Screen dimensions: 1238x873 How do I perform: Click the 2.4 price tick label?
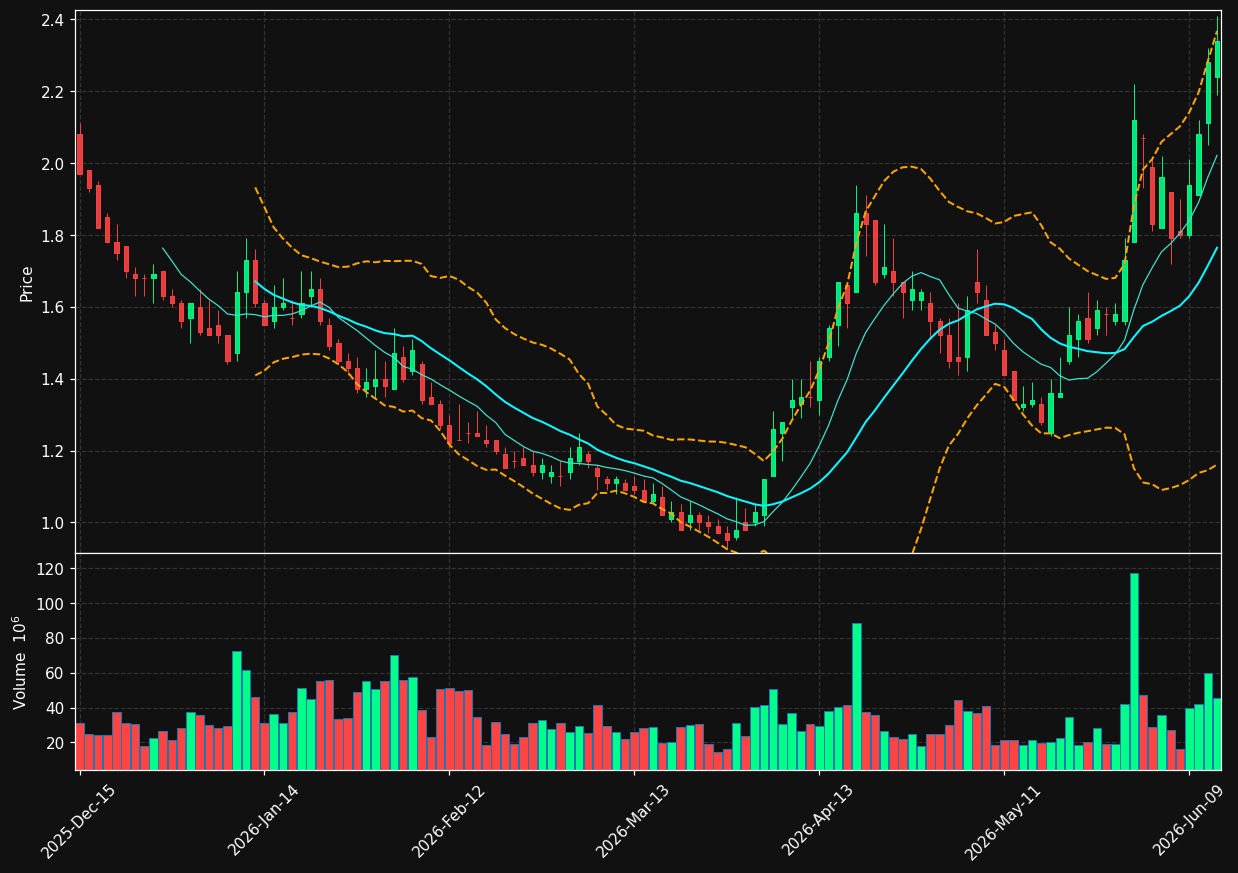55,20
